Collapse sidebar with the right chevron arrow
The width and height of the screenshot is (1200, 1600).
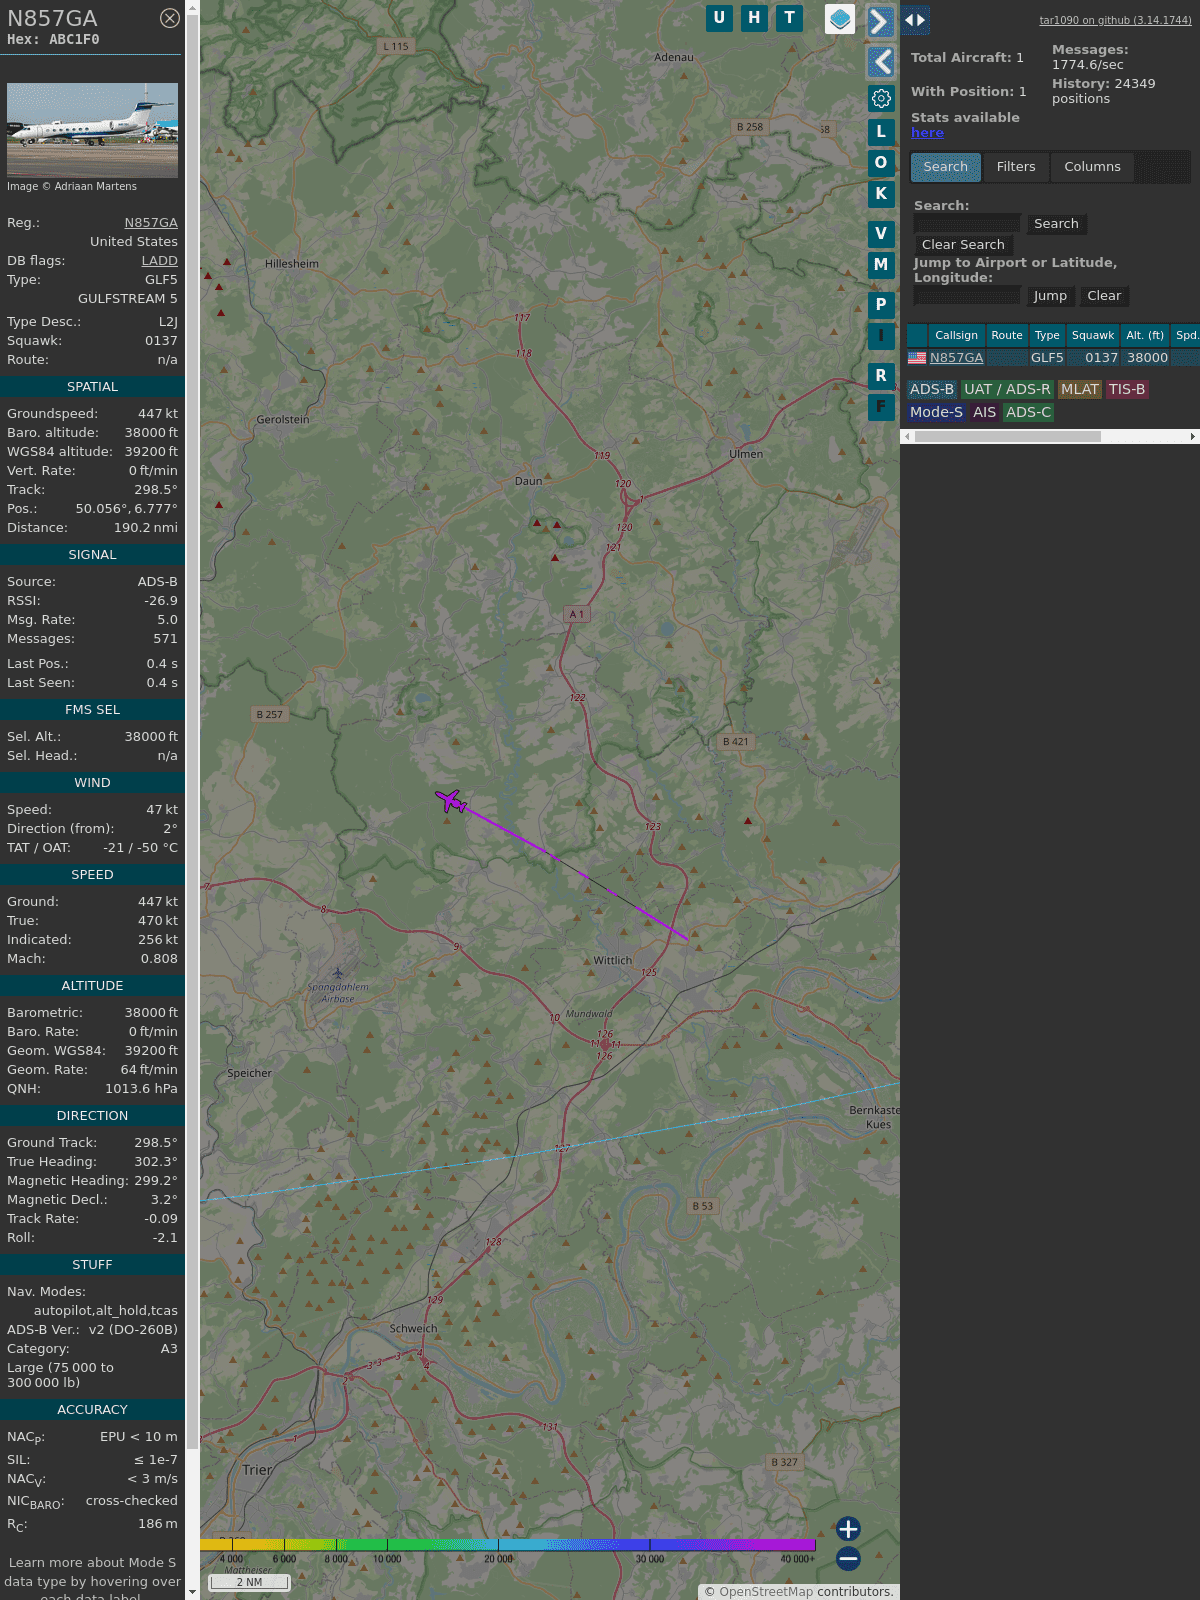[880, 22]
